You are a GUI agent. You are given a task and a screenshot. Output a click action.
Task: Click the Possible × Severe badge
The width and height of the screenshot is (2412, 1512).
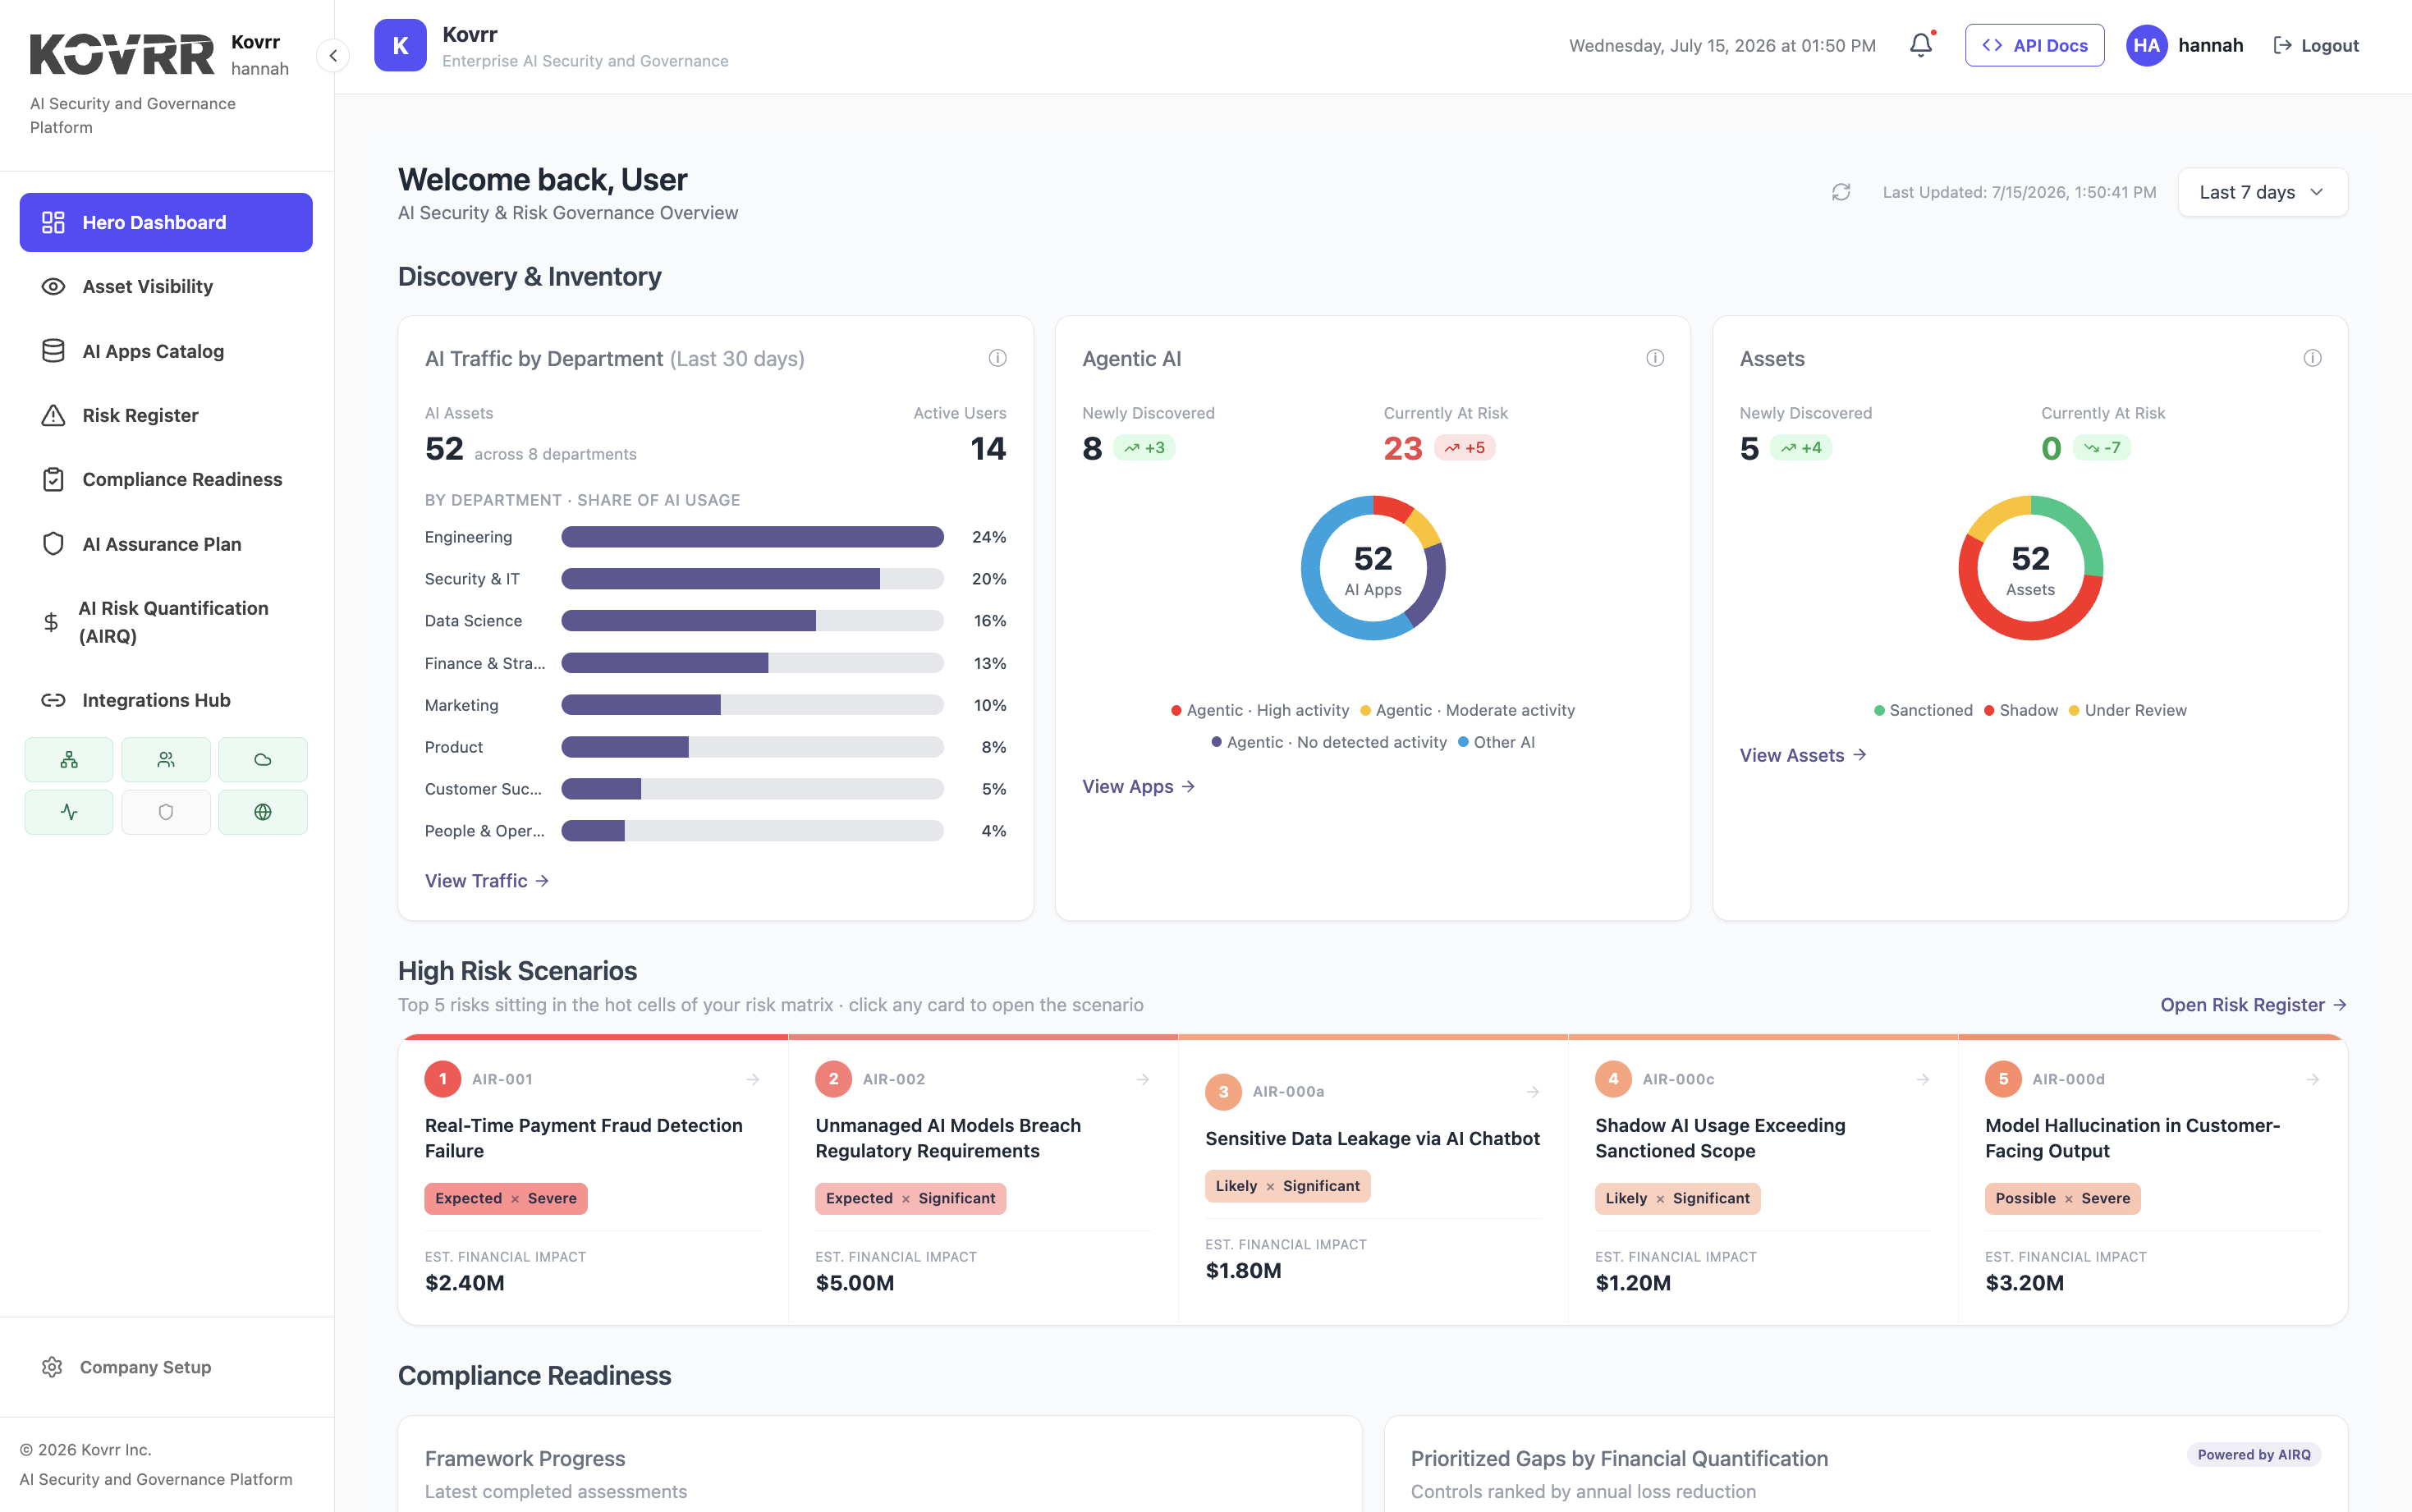coord(2062,1199)
